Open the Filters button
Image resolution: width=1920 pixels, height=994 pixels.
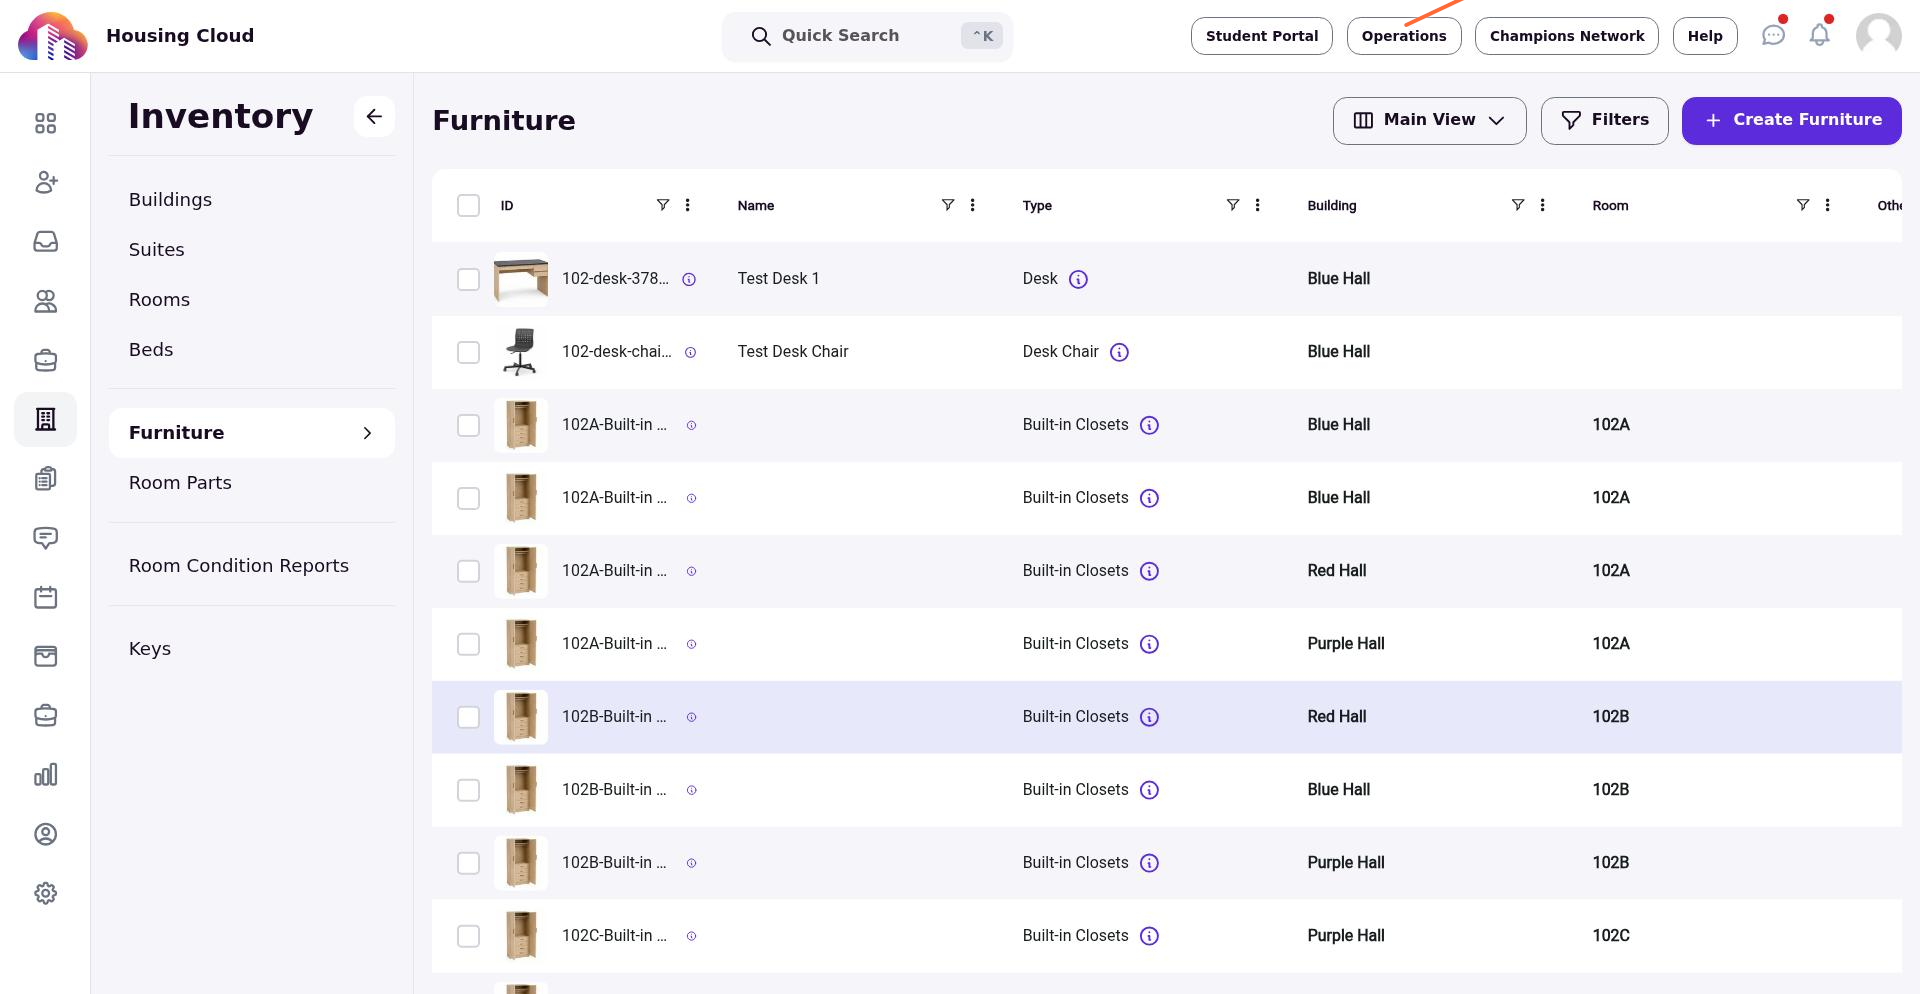(x=1604, y=121)
